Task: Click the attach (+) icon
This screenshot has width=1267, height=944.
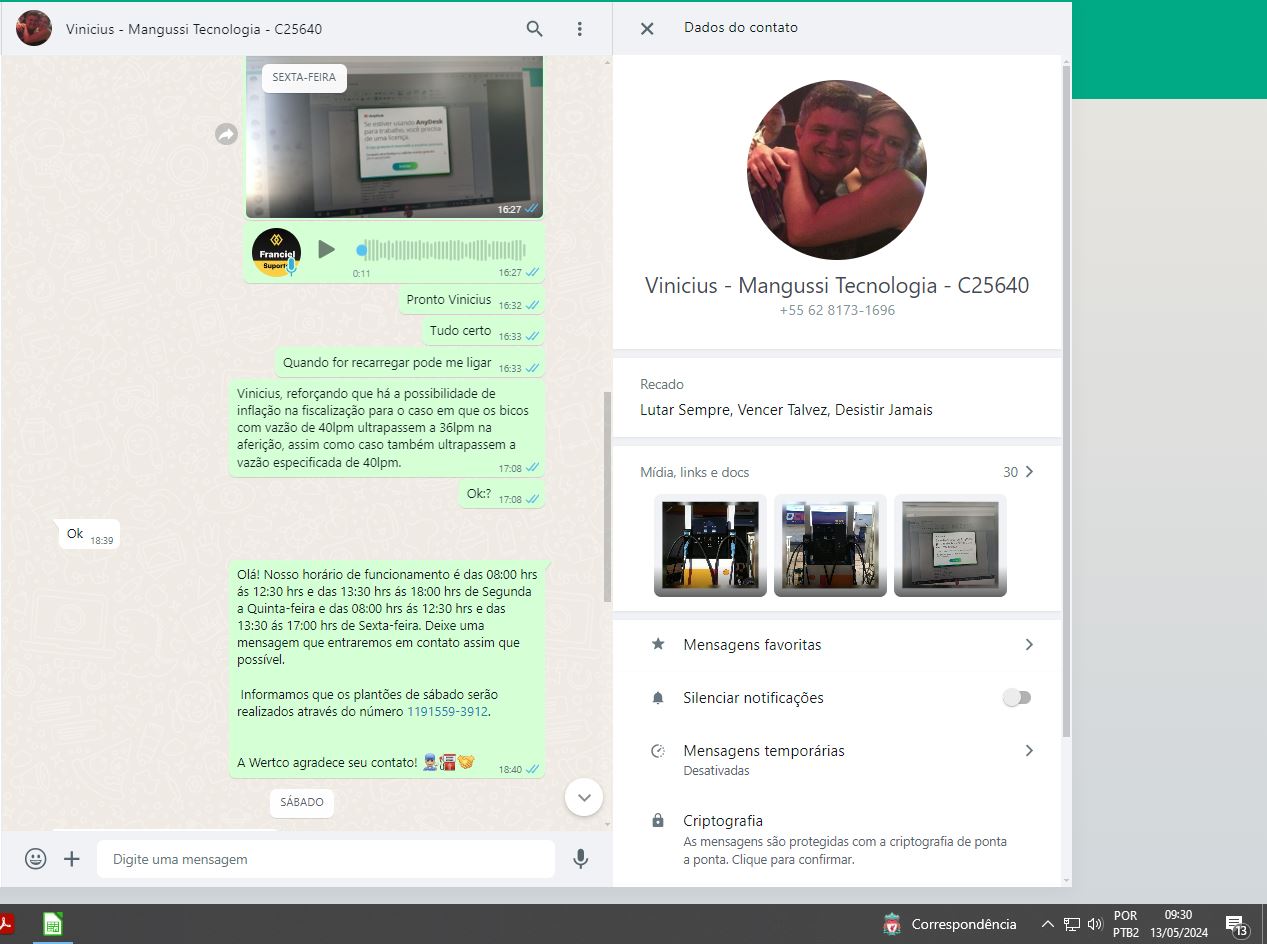Action: pyautogui.click(x=73, y=859)
